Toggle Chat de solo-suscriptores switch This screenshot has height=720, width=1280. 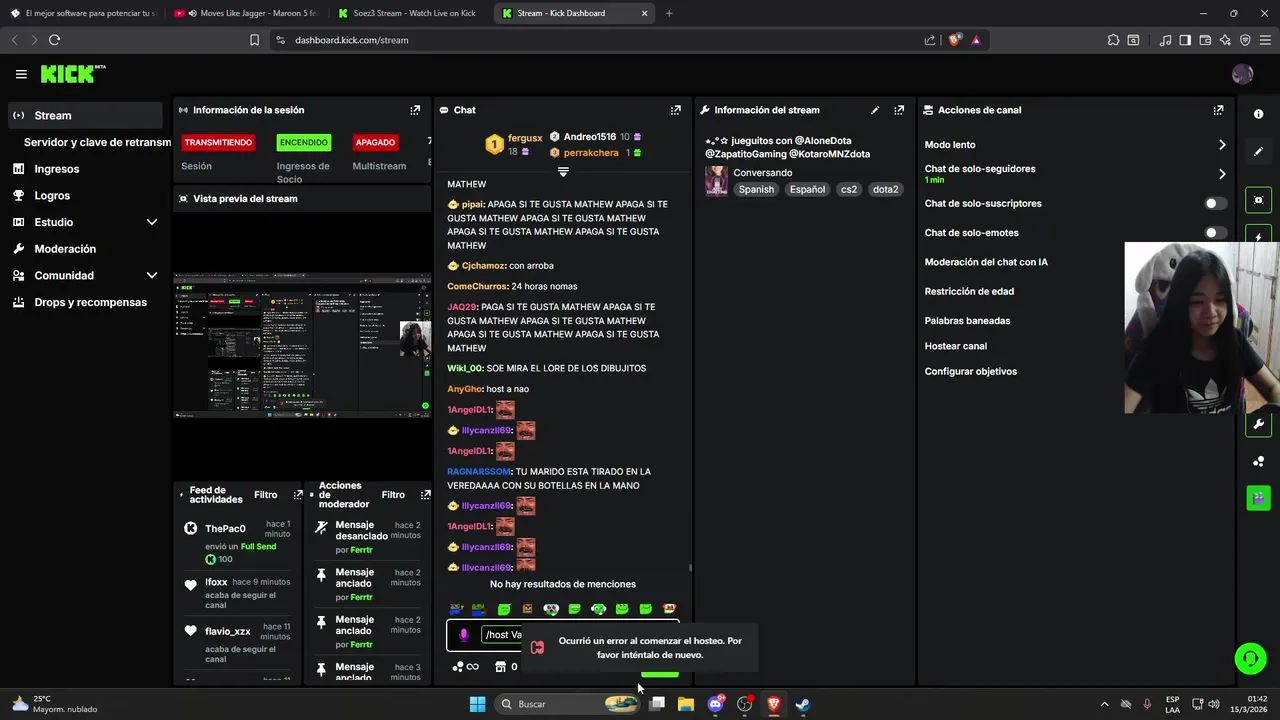coord(1215,203)
